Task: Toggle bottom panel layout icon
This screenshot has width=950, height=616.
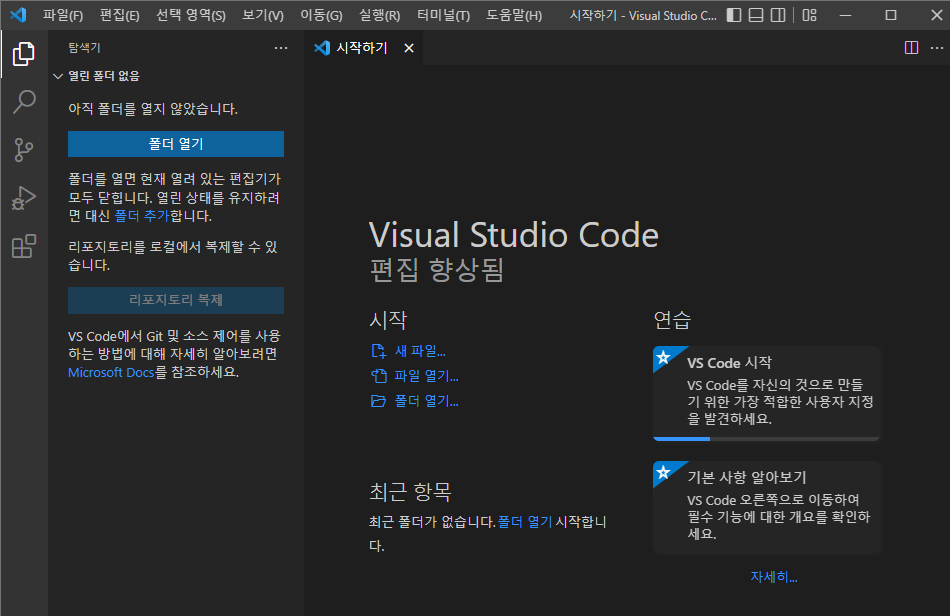Action: tap(756, 15)
